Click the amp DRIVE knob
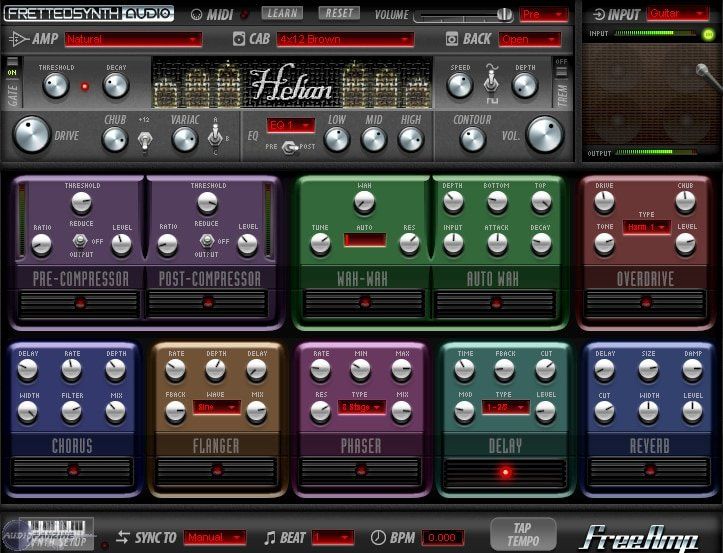The height and width of the screenshot is (553, 723). (x=31, y=135)
